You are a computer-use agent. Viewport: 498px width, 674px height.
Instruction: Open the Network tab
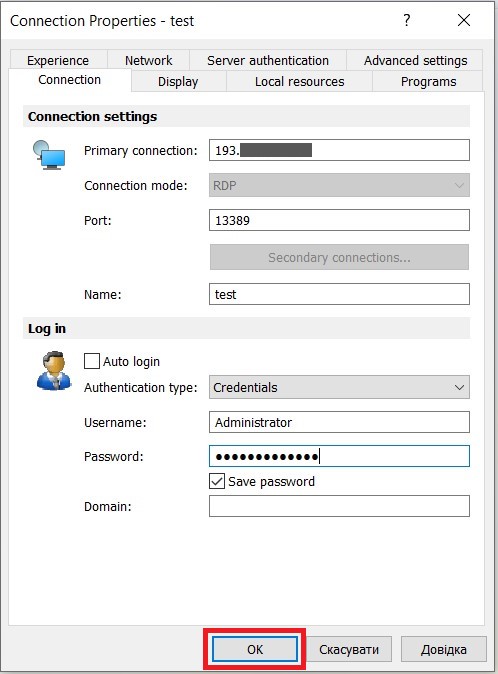(148, 61)
